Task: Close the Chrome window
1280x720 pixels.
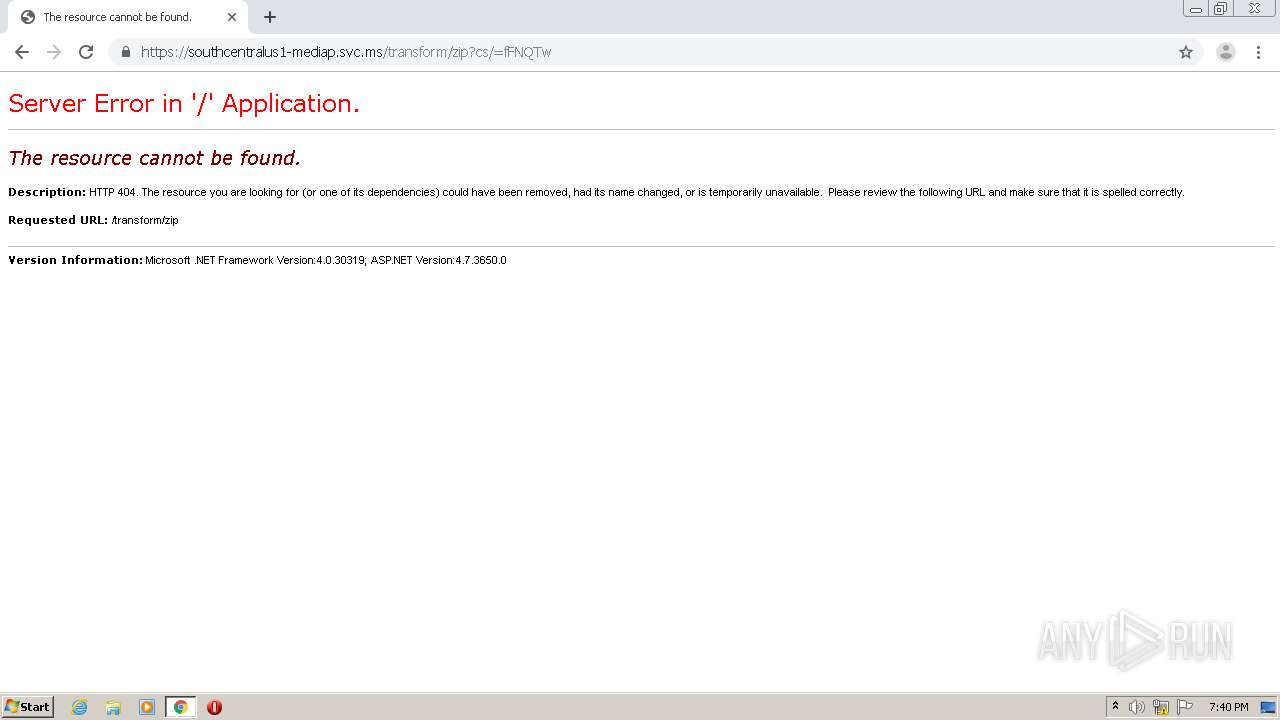Action: (x=1254, y=9)
